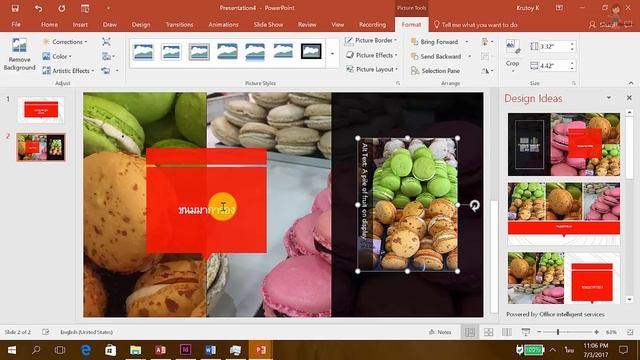Click the Office intelligent services link
This screenshot has height=360, width=640.
coord(572,314)
